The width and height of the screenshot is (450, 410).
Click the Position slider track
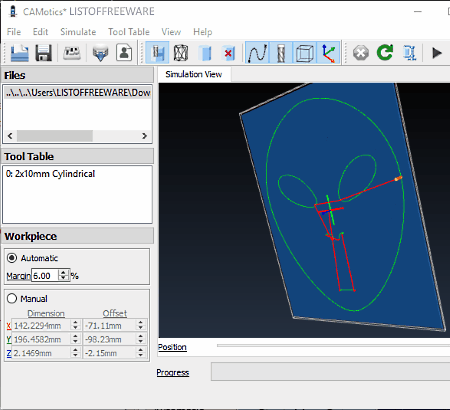(x=333, y=346)
